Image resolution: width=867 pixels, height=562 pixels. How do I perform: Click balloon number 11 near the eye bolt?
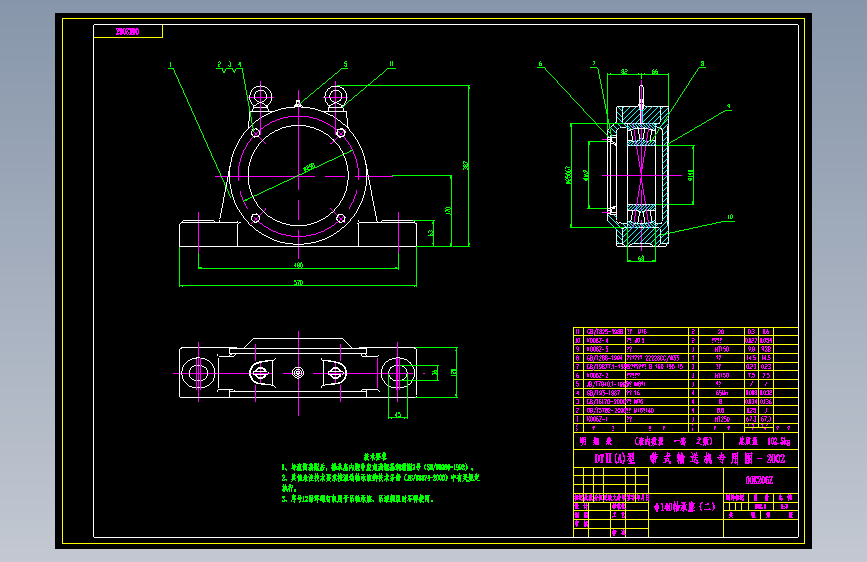tap(391, 64)
